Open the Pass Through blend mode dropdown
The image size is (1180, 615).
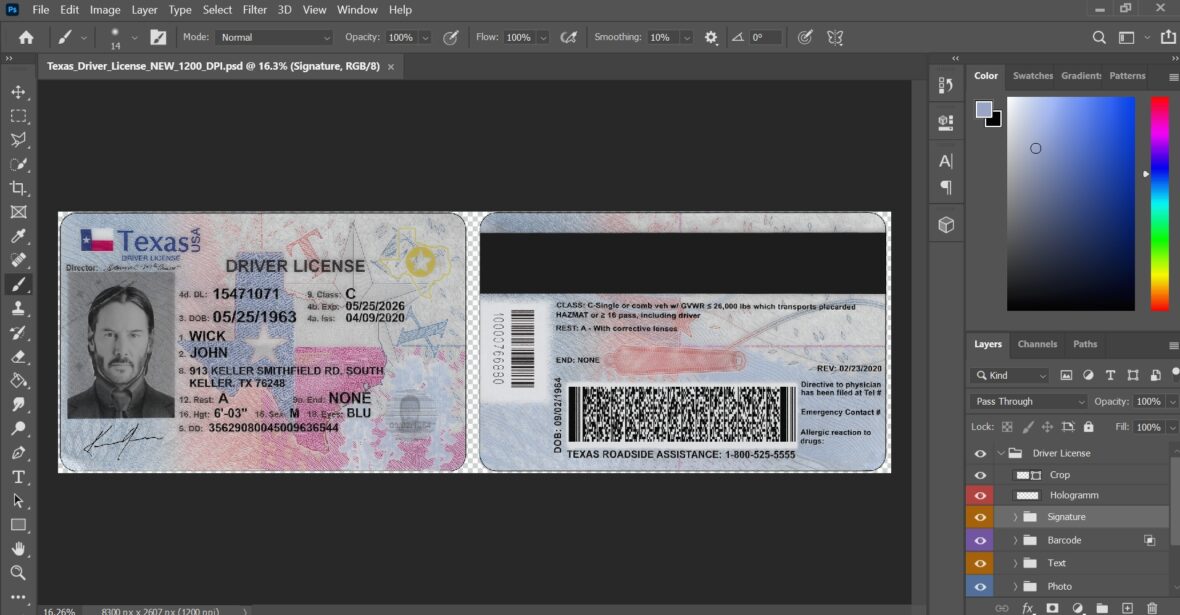tap(1026, 401)
